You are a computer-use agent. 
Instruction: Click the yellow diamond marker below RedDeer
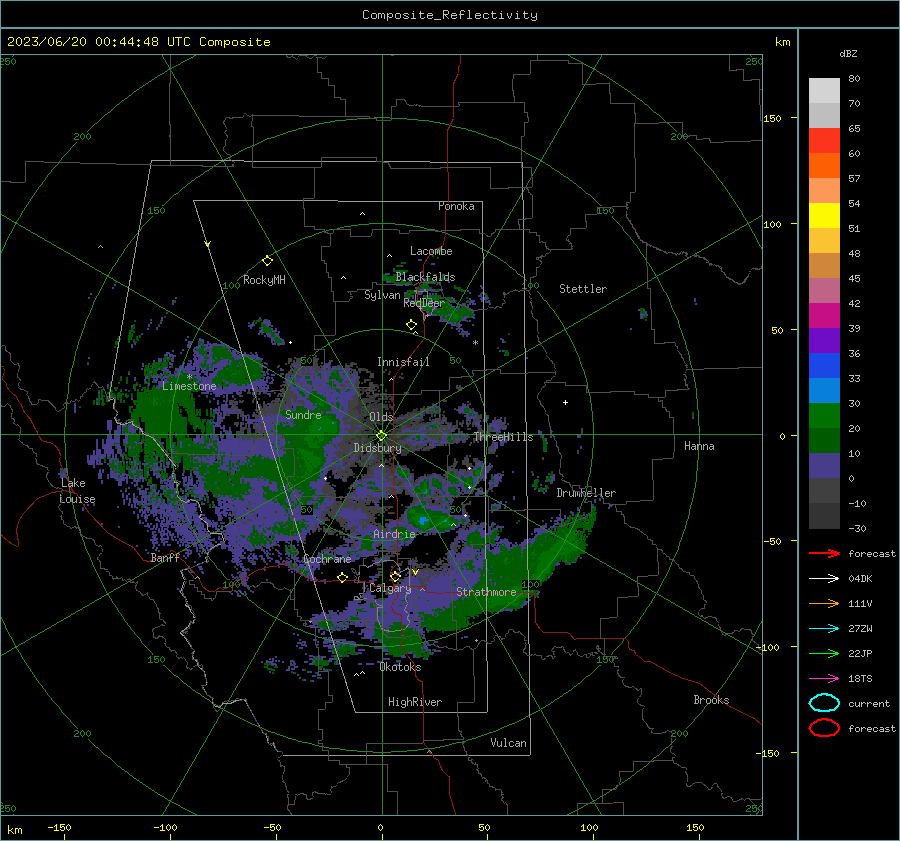coord(412,325)
